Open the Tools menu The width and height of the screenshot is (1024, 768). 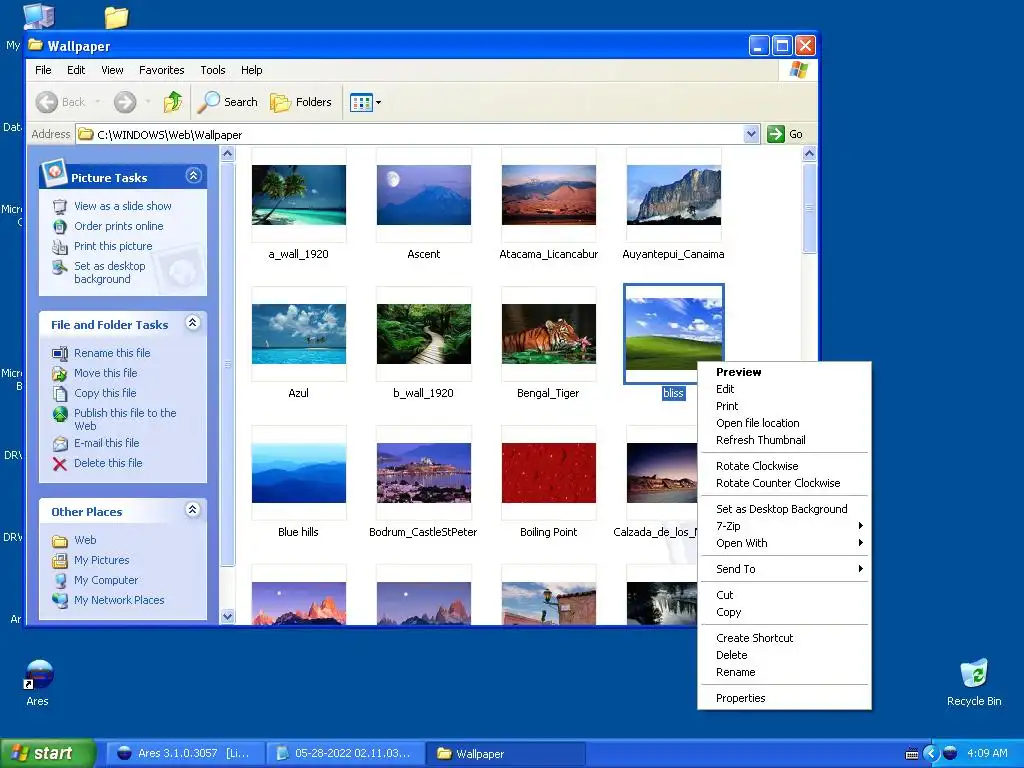(x=212, y=70)
